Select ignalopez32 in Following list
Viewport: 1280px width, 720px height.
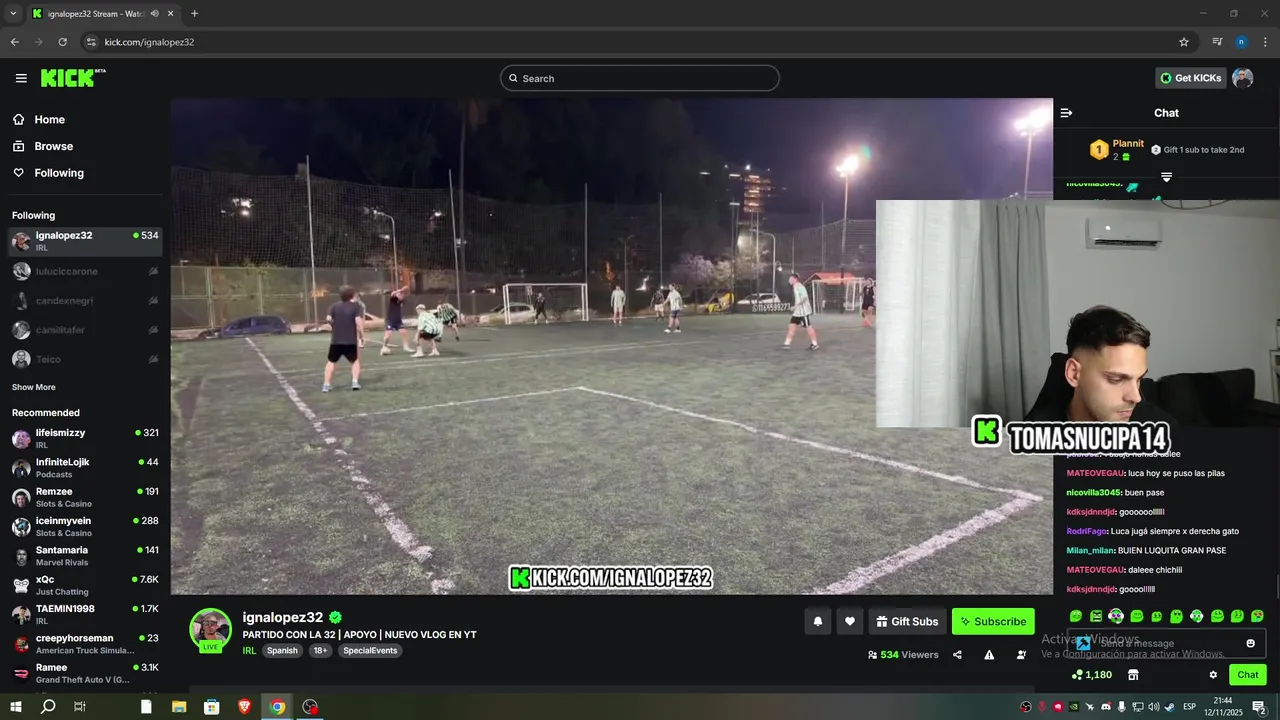point(85,241)
